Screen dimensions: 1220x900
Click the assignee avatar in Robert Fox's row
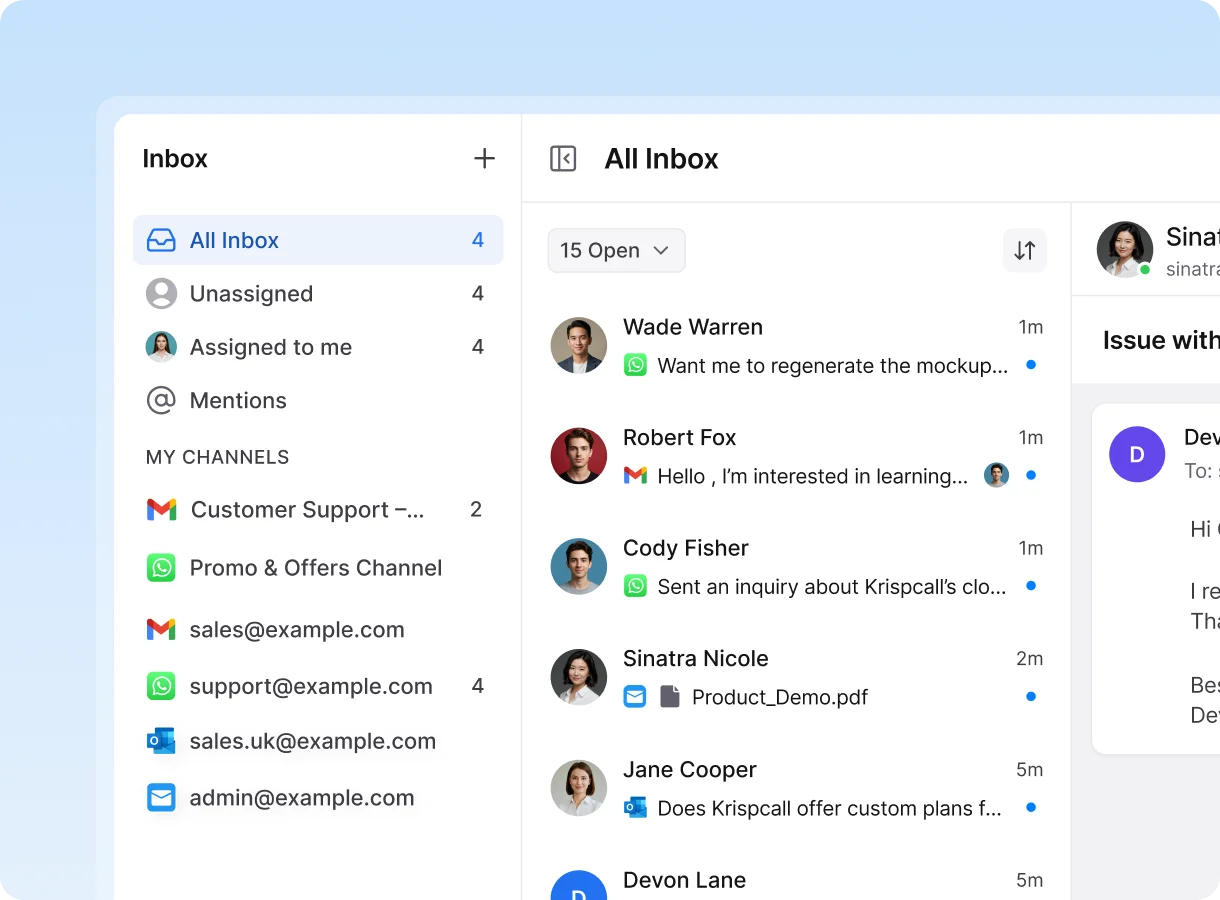pyautogui.click(x=996, y=475)
